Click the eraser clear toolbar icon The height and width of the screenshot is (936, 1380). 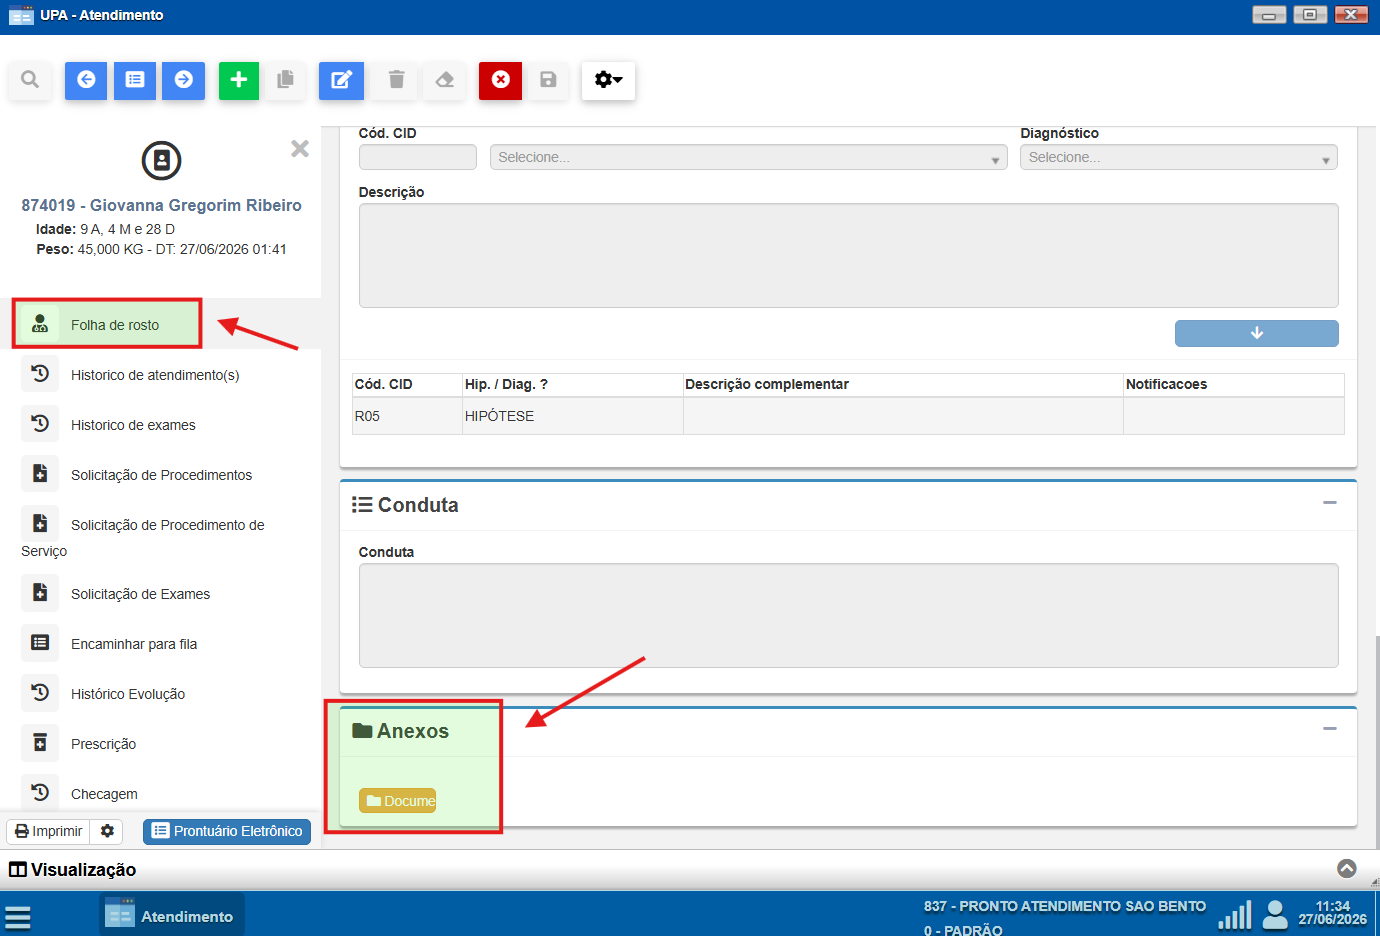tap(445, 80)
